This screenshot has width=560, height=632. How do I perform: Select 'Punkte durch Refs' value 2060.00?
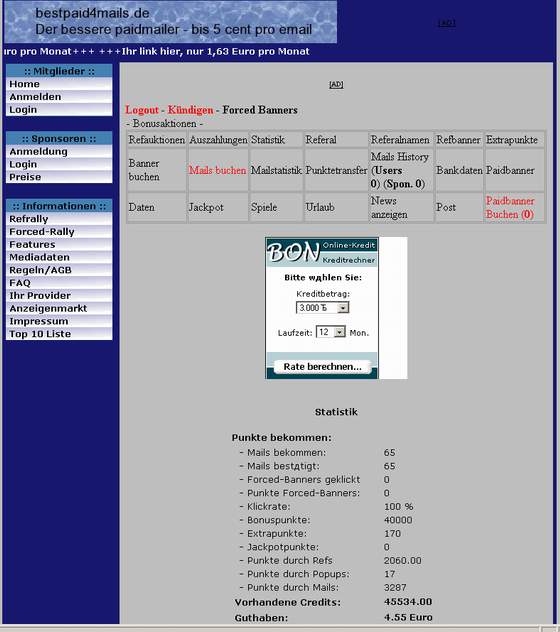click(x=402, y=561)
